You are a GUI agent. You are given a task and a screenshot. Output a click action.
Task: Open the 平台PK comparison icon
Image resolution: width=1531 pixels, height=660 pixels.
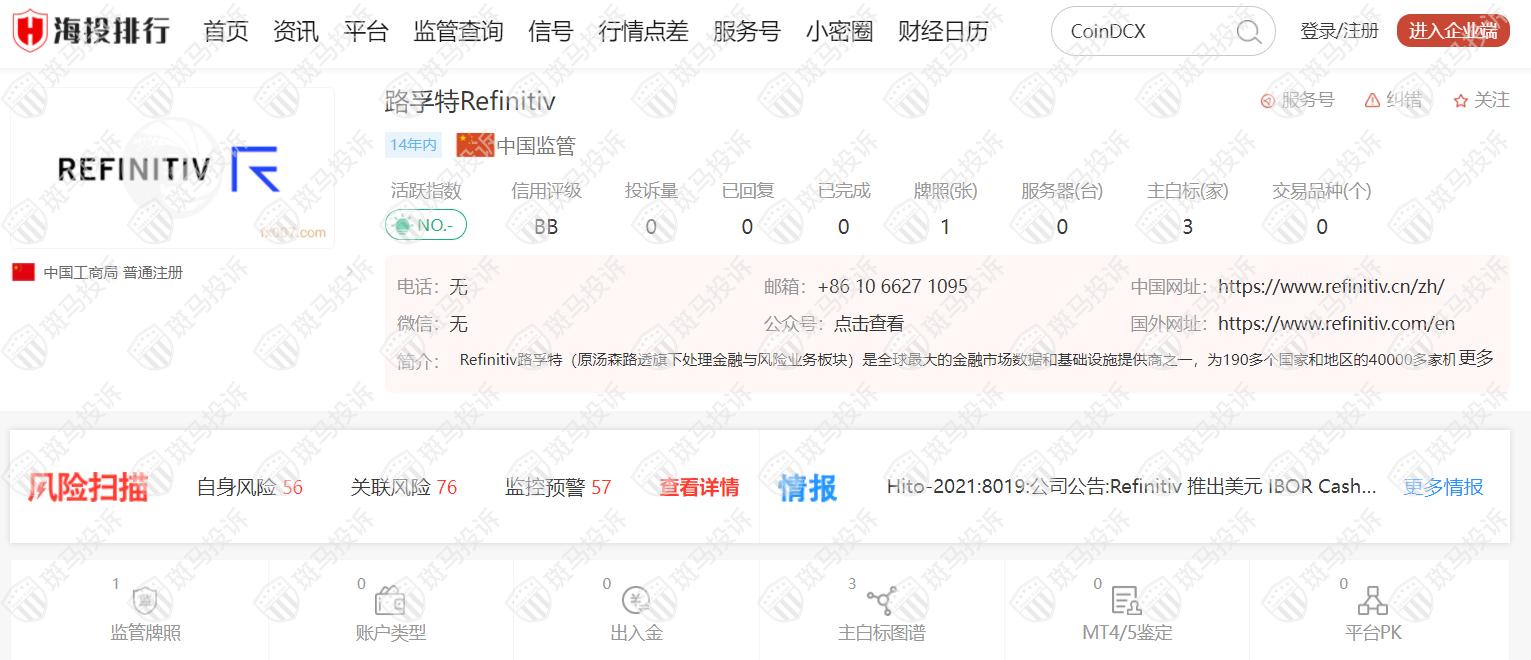pos(1372,601)
